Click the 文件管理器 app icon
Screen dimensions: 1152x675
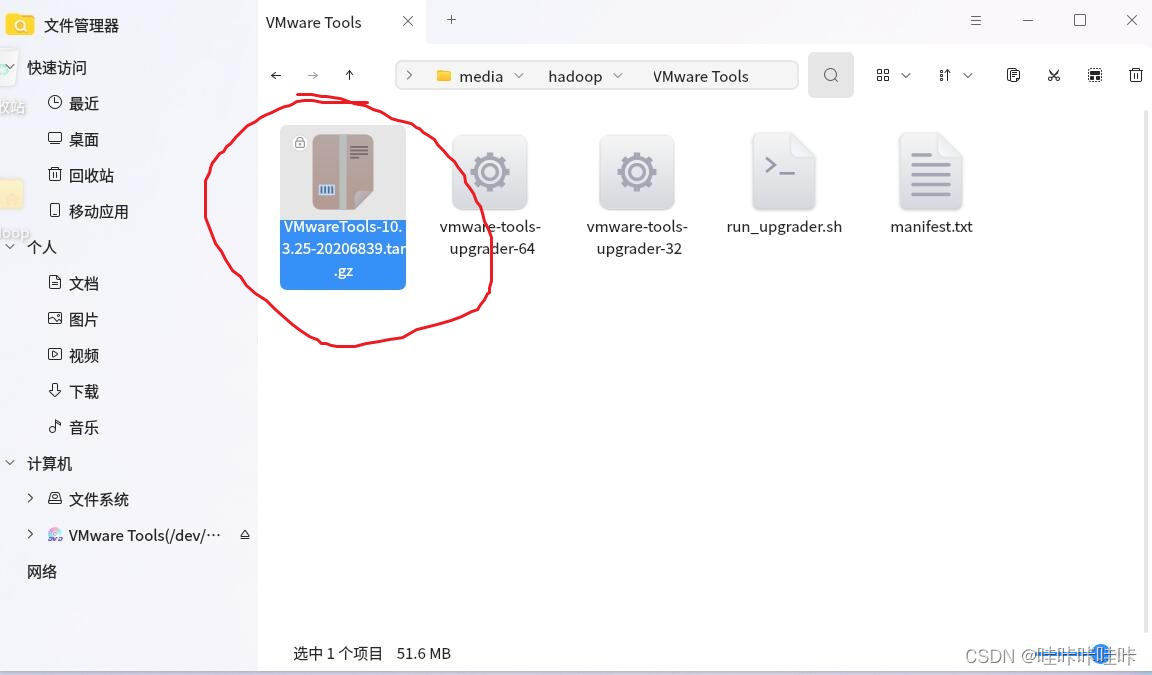20,25
